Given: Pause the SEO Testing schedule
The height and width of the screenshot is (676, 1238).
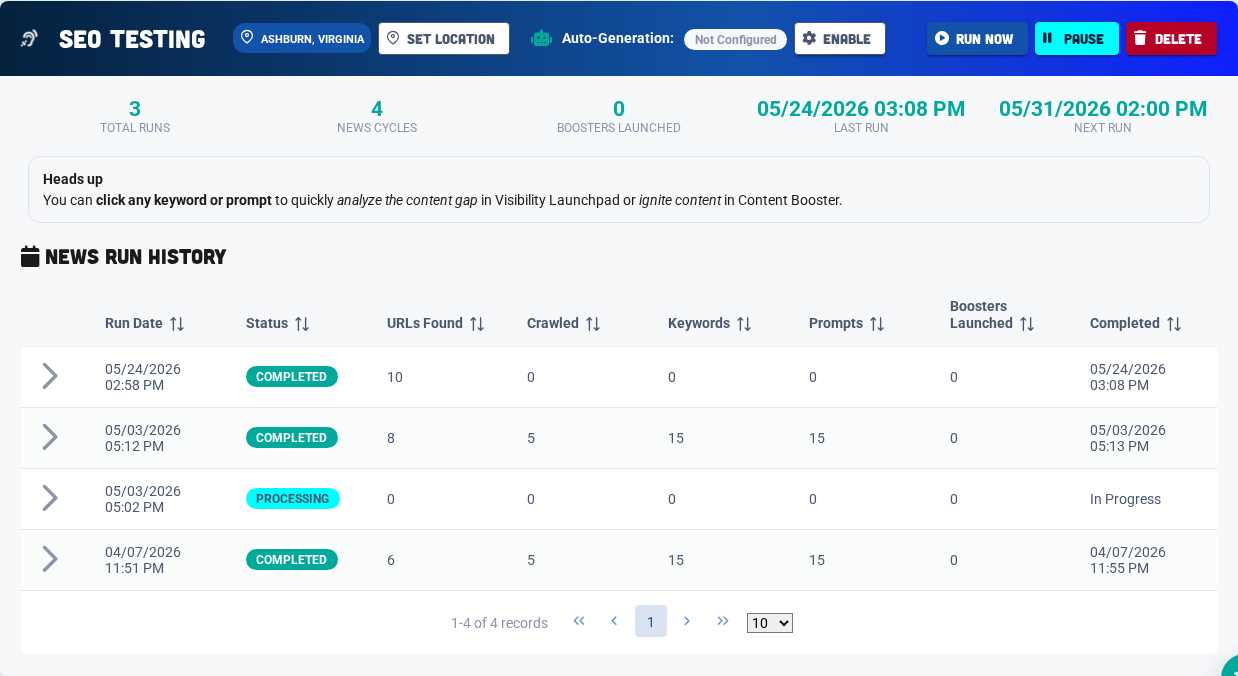Looking at the screenshot, I should 1076,39.
